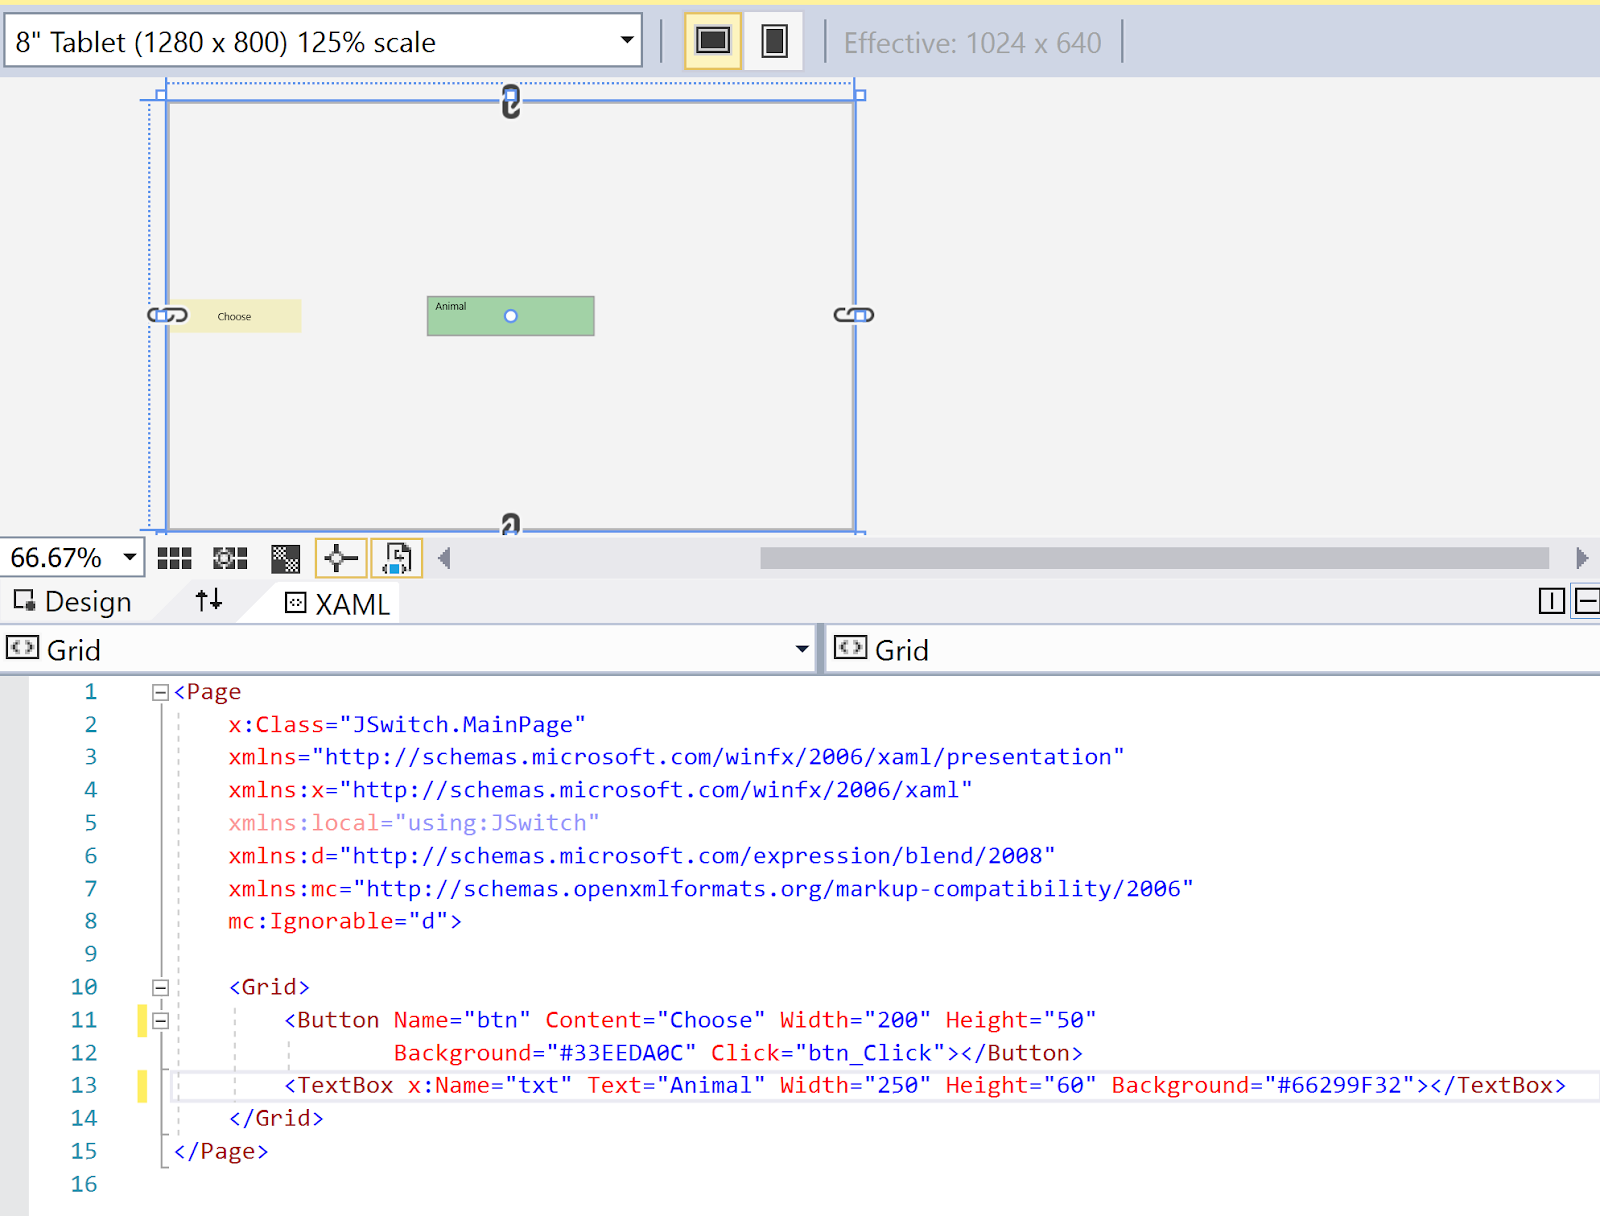The height and width of the screenshot is (1216, 1600).
Task: Collapse the Grid element at line 10
Action: 160,987
